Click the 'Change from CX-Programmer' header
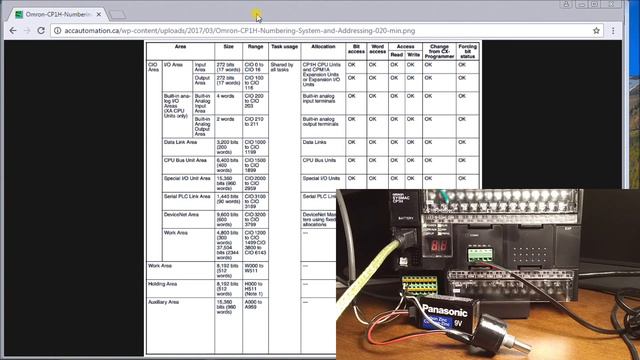 pos(440,51)
